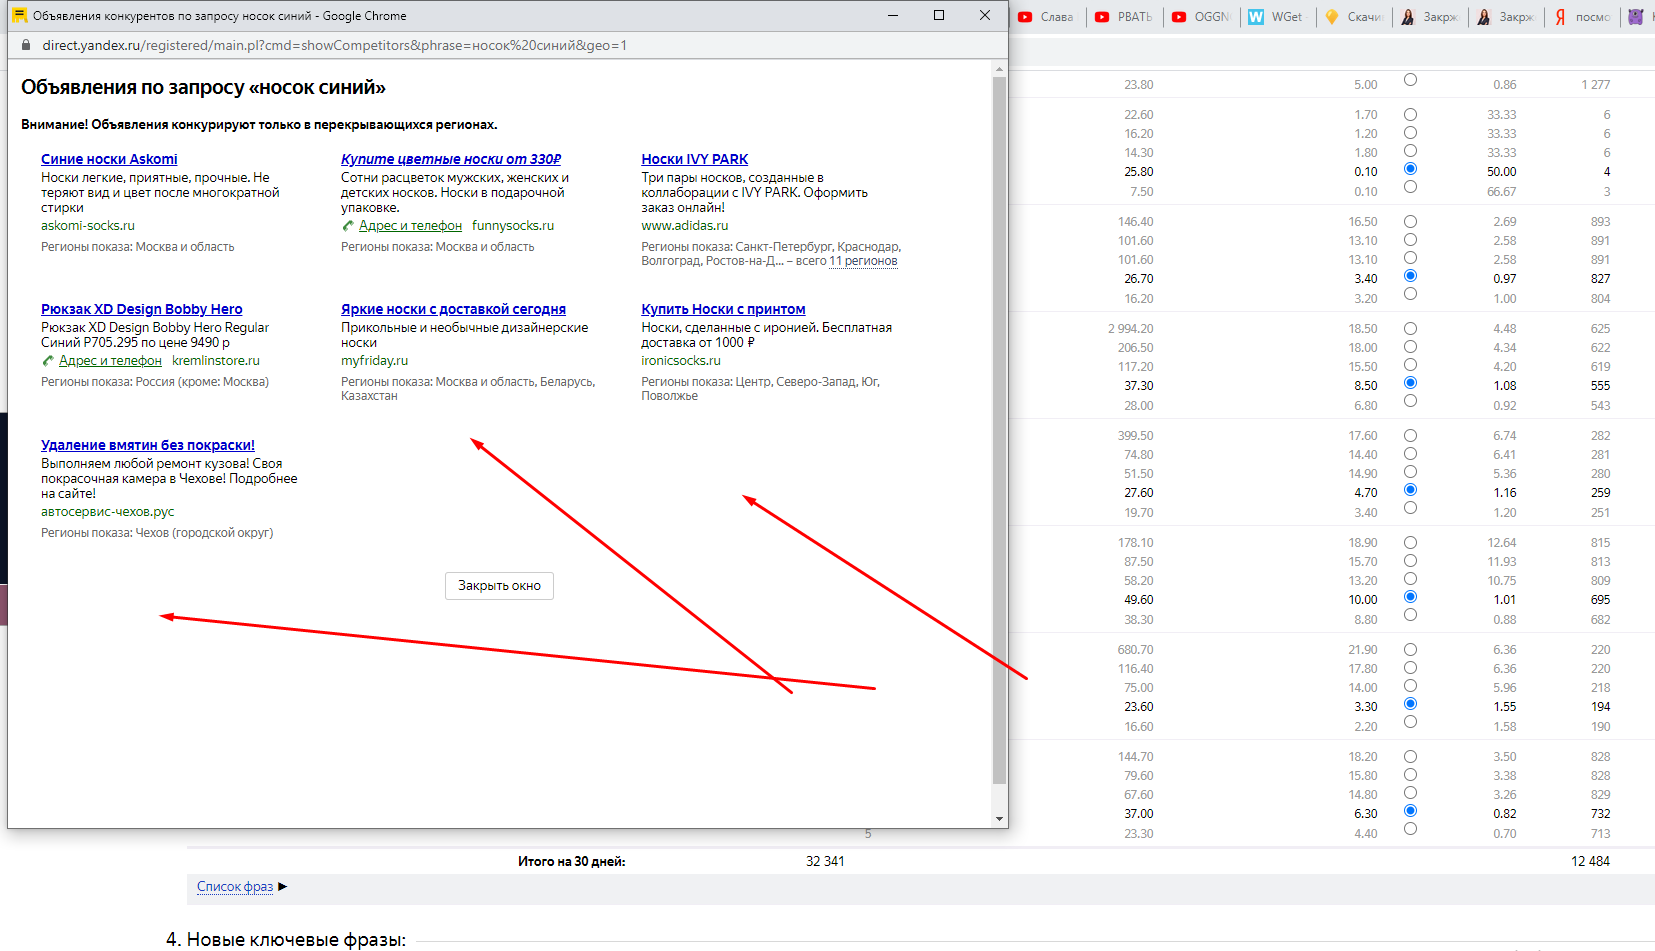This screenshot has height=951, width=1655.
Task: Click the YouTube icon of the Слава tab
Action: [1025, 17]
